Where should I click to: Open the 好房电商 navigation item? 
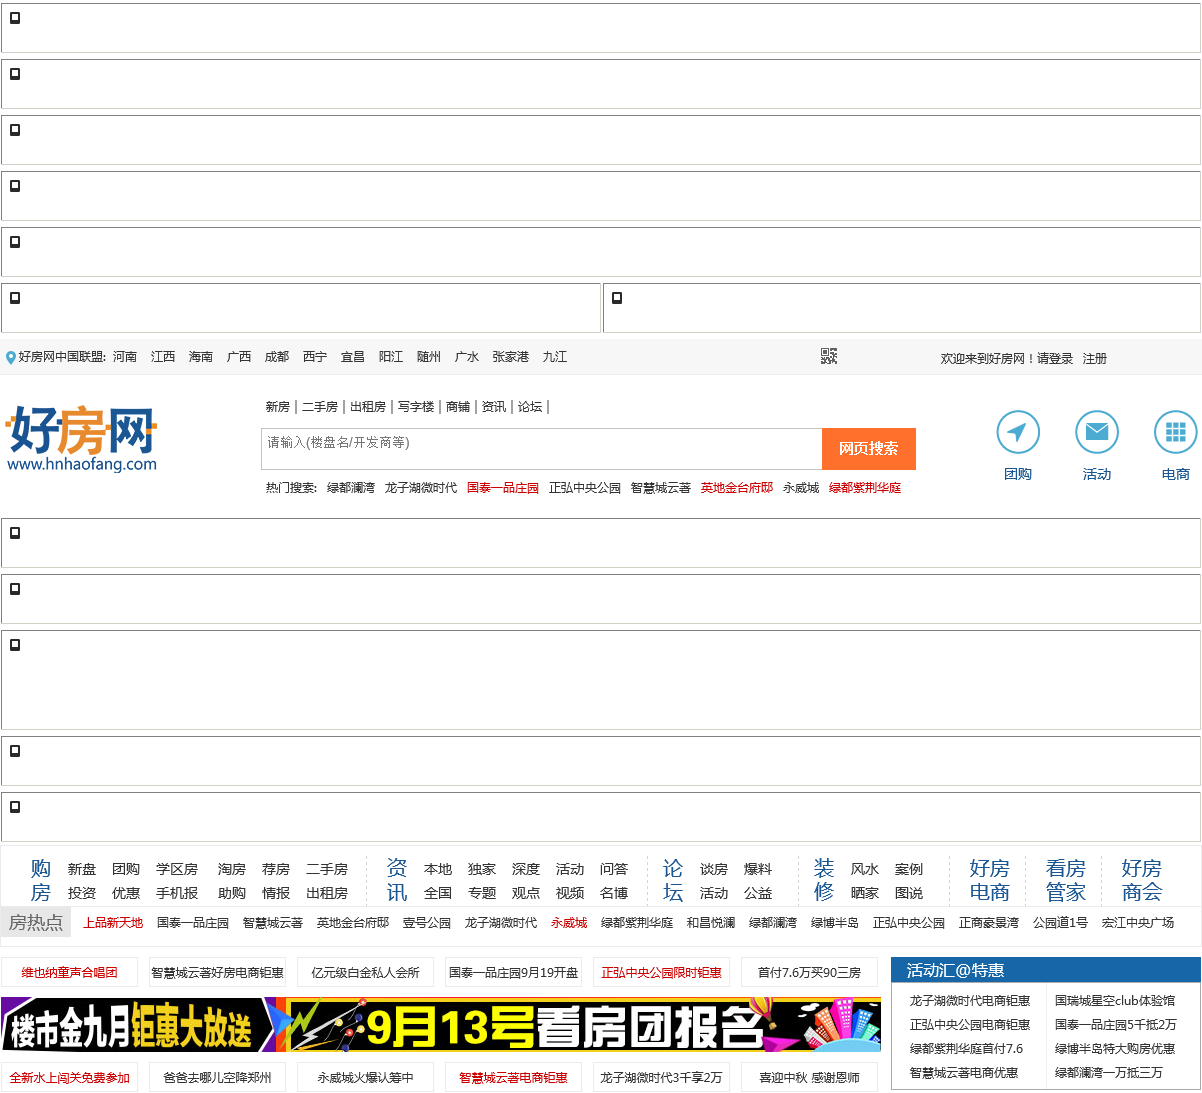click(x=989, y=880)
